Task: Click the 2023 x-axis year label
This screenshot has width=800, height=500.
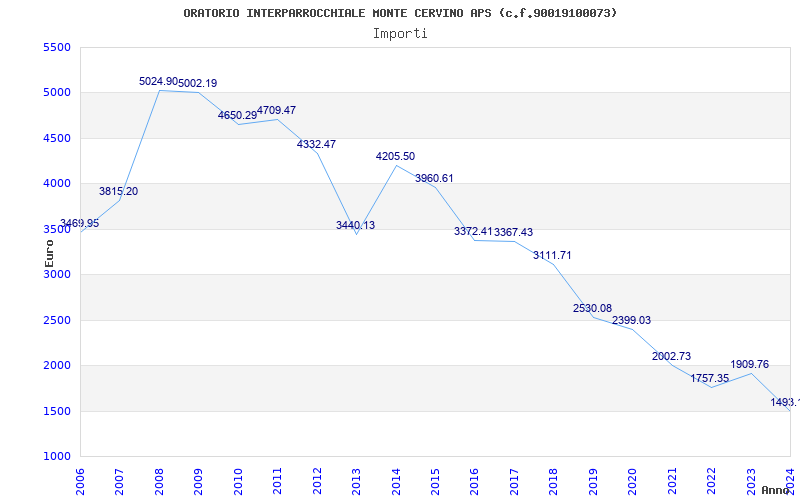Action: coord(750,482)
